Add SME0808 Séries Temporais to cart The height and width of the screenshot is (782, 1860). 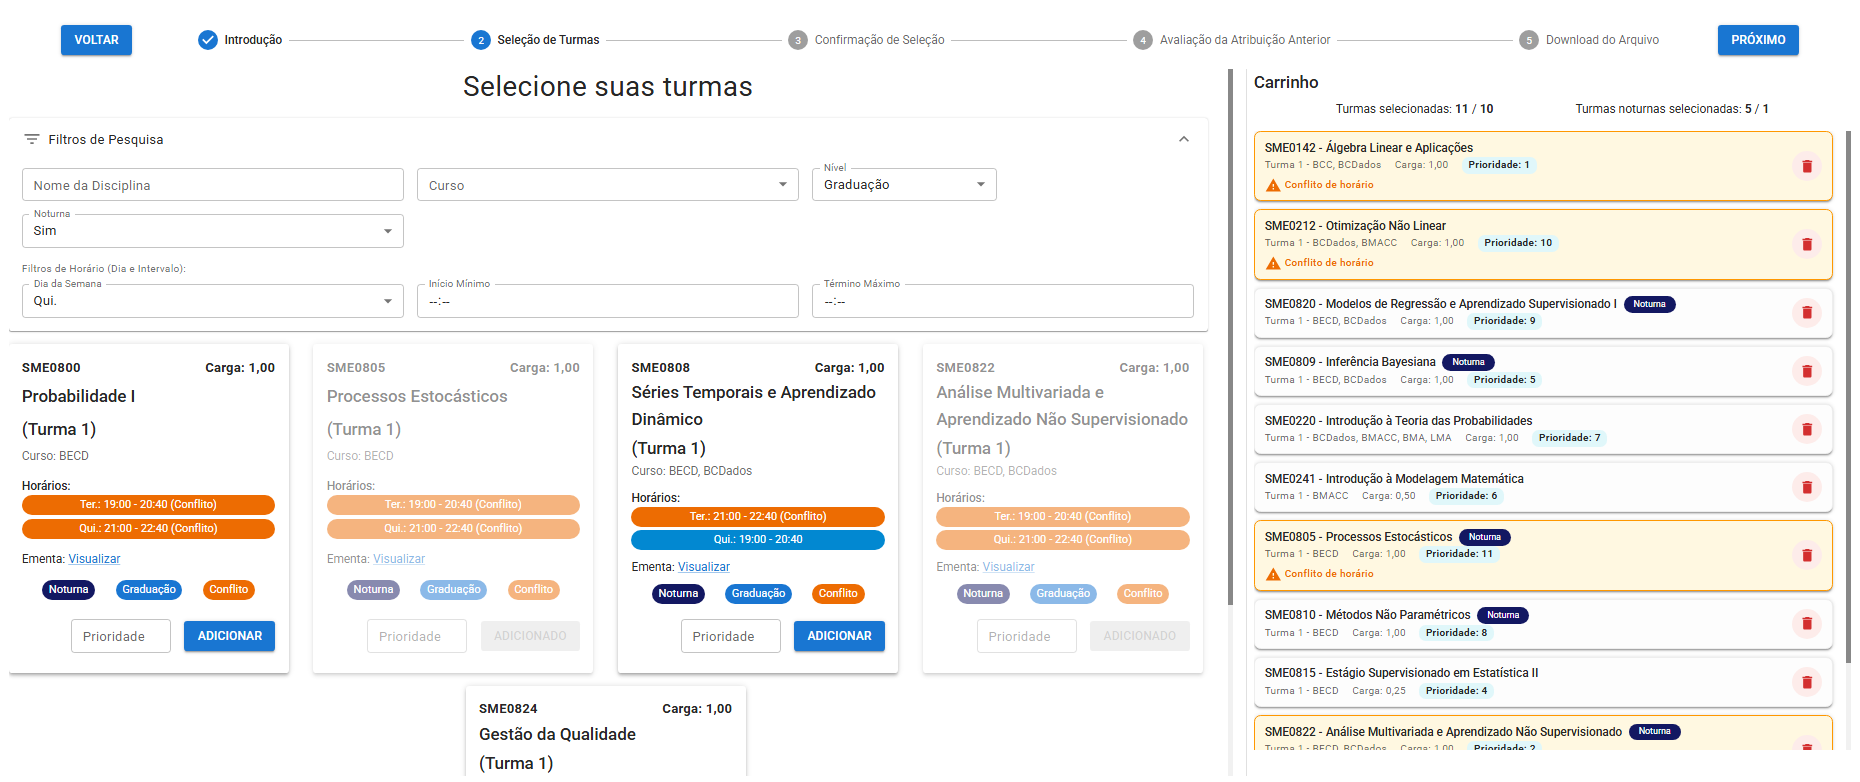(x=839, y=636)
